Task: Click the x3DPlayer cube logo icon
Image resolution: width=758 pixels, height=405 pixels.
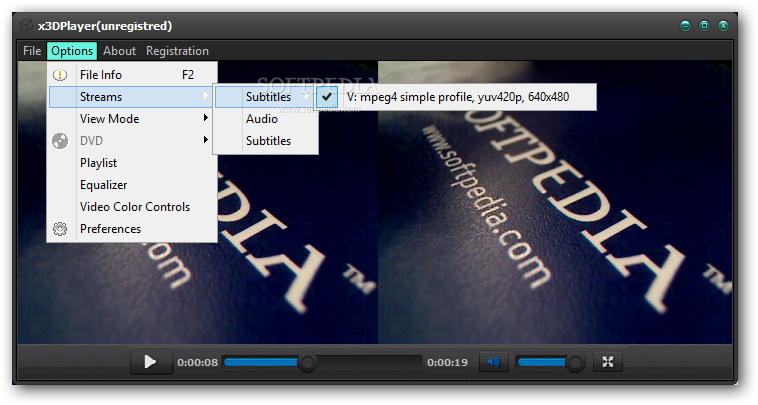Action: click(26, 26)
